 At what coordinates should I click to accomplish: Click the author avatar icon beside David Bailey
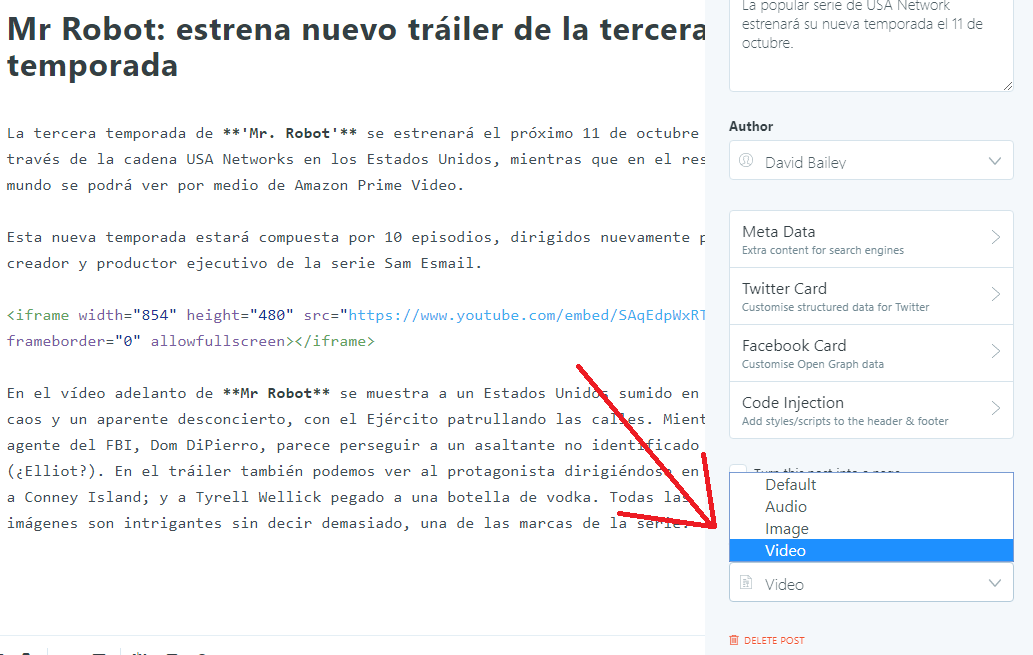(746, 160)
